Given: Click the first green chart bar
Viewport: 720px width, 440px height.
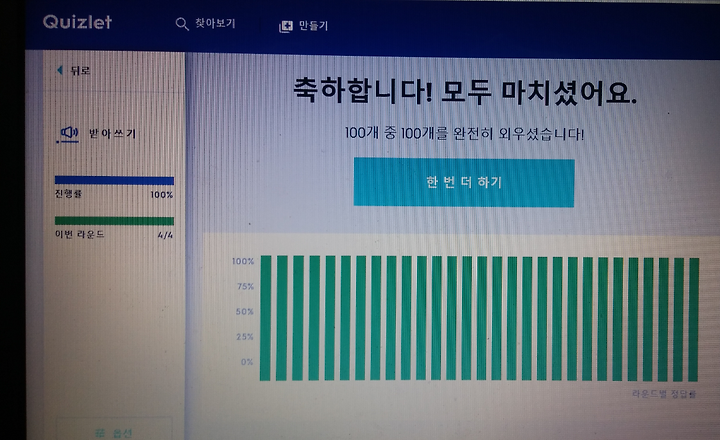Looking at the screenshot, I should tap(265, 318).
